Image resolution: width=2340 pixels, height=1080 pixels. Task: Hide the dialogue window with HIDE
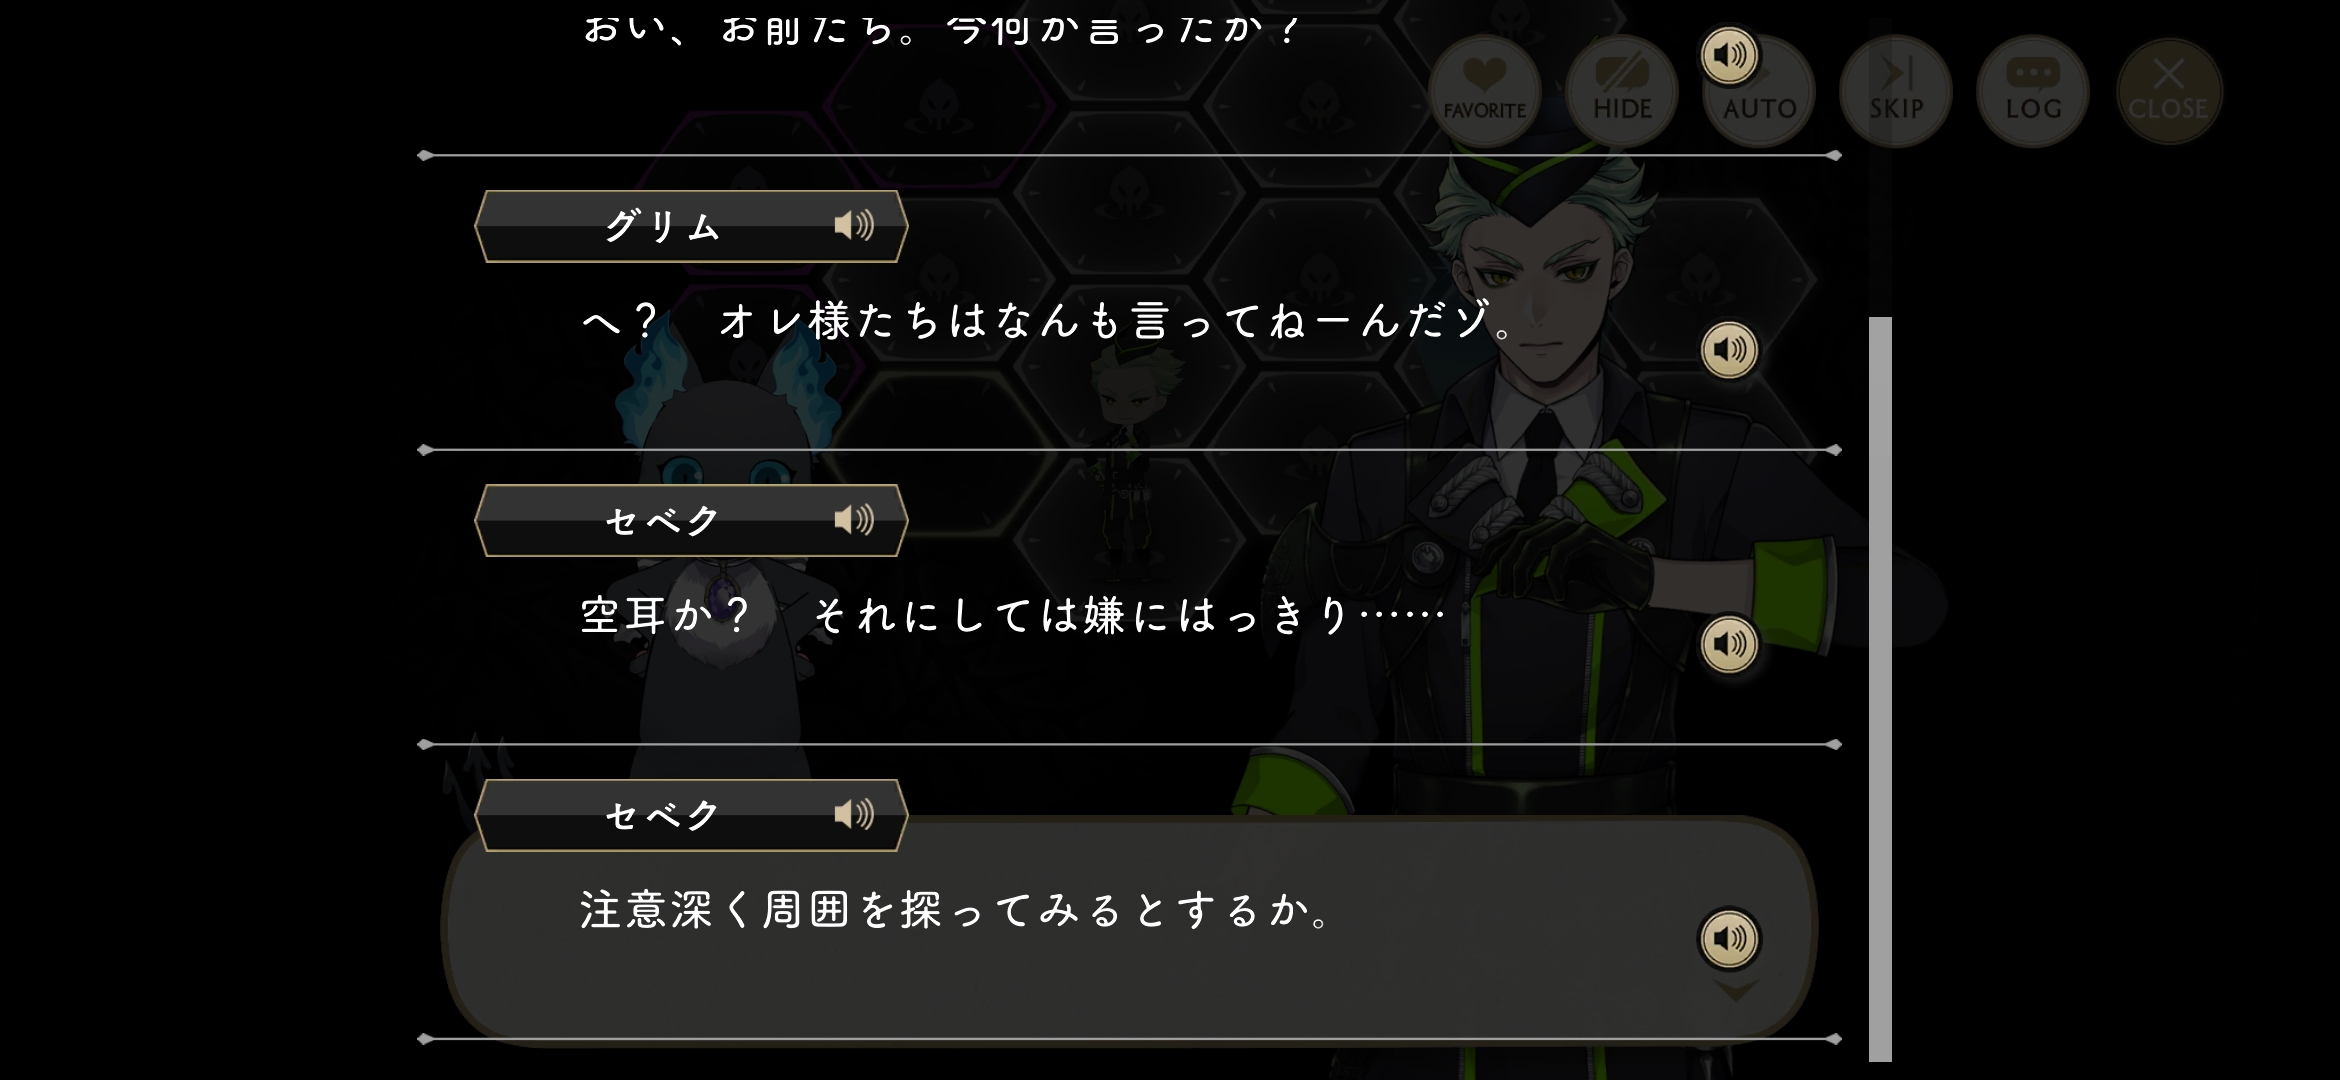tap(1622, 90)
